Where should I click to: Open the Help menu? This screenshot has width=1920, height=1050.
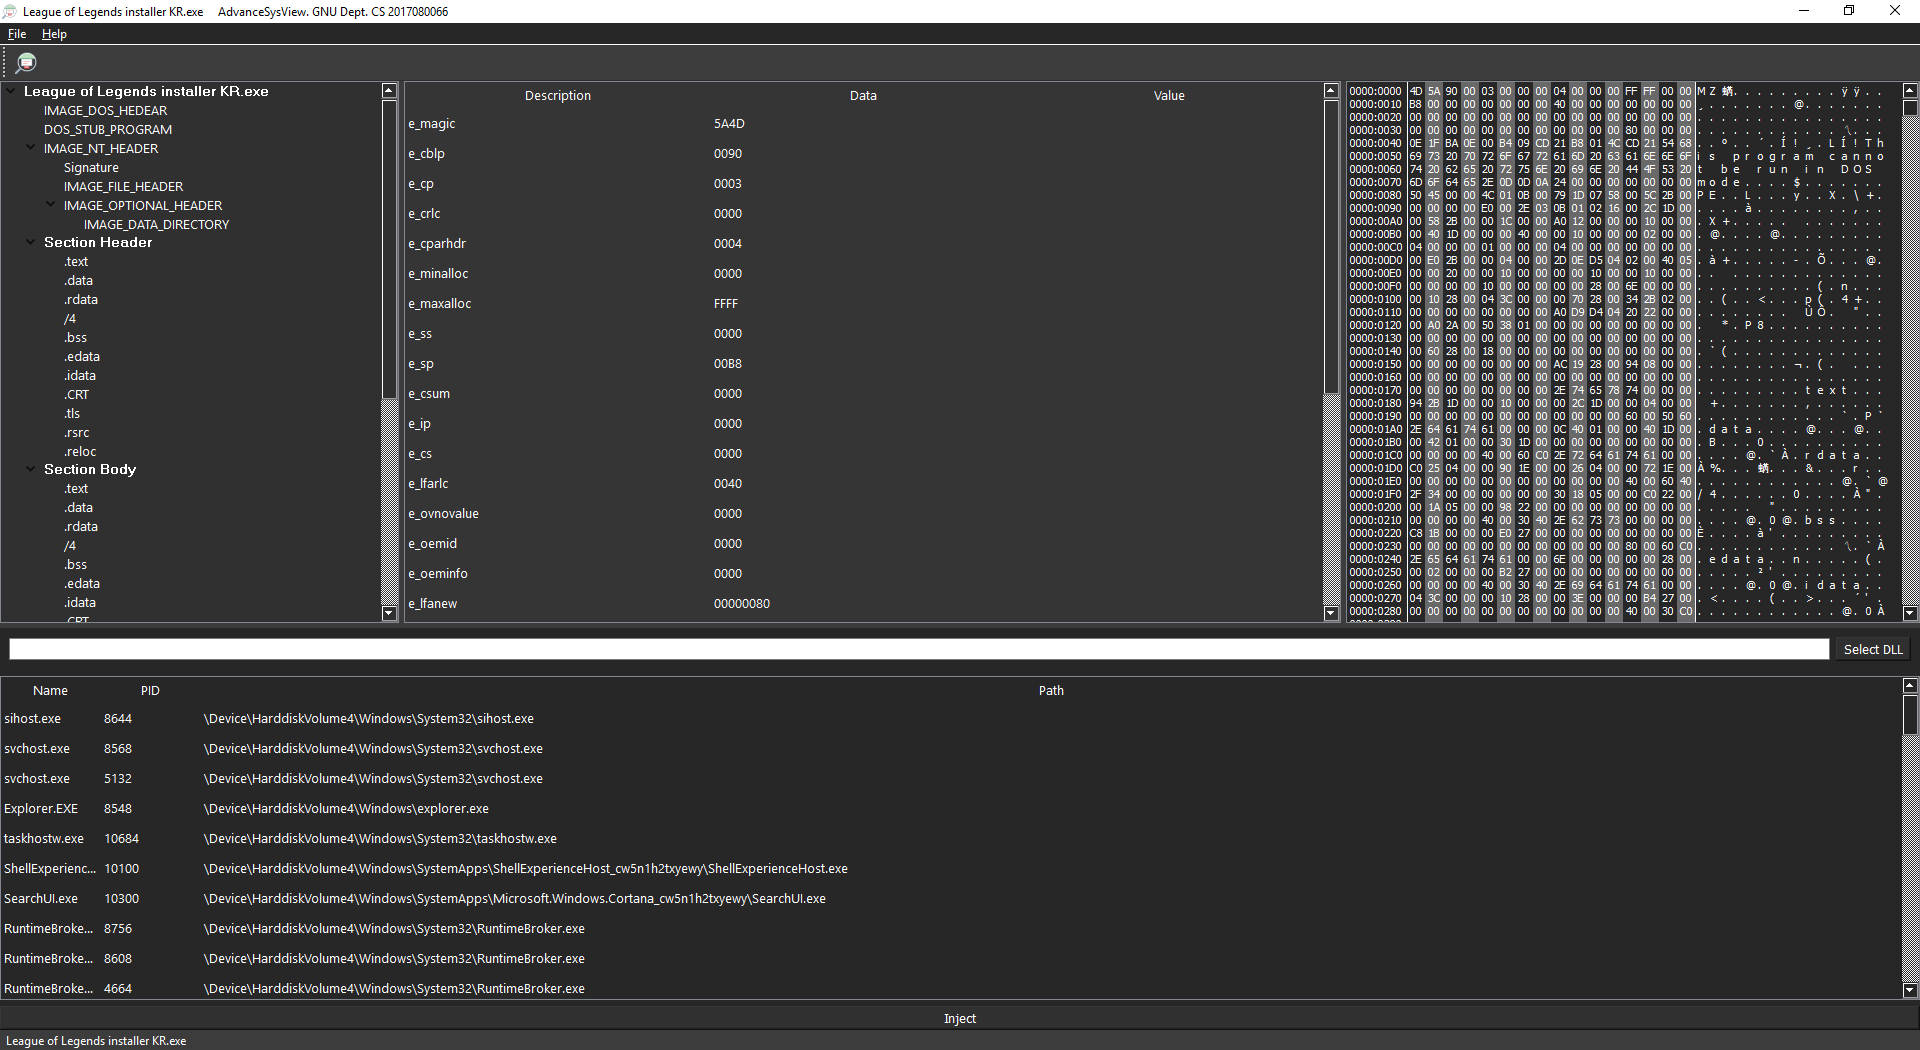tap(54, 34)
